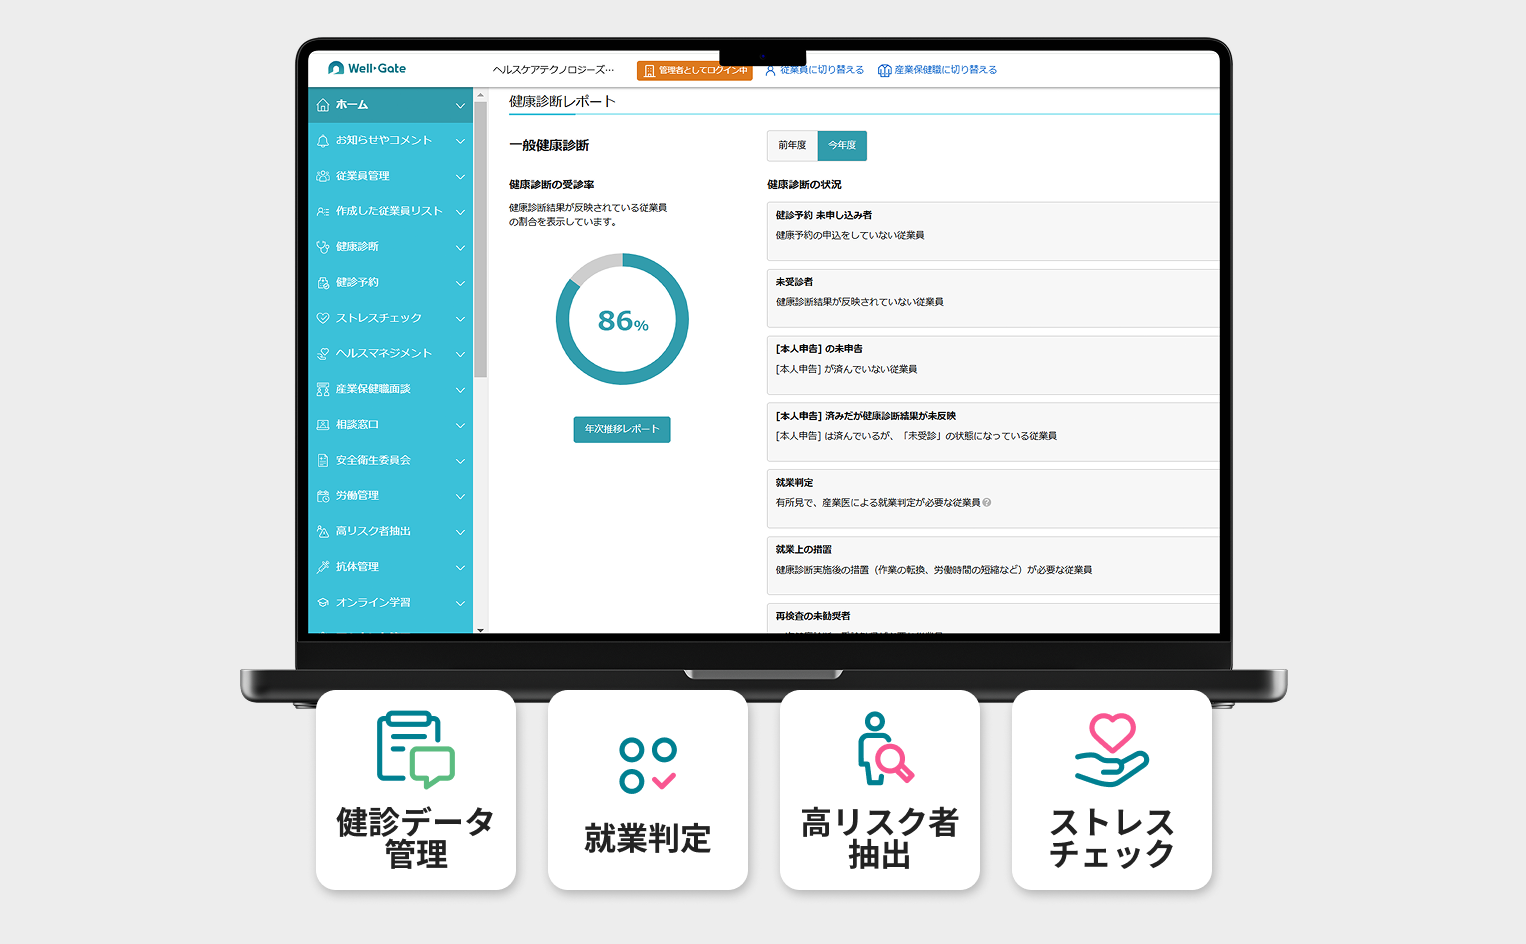Click the sidebar scrollbar down arrow
This screenshot has width=1526, height=944.
[x=481, y=630]
